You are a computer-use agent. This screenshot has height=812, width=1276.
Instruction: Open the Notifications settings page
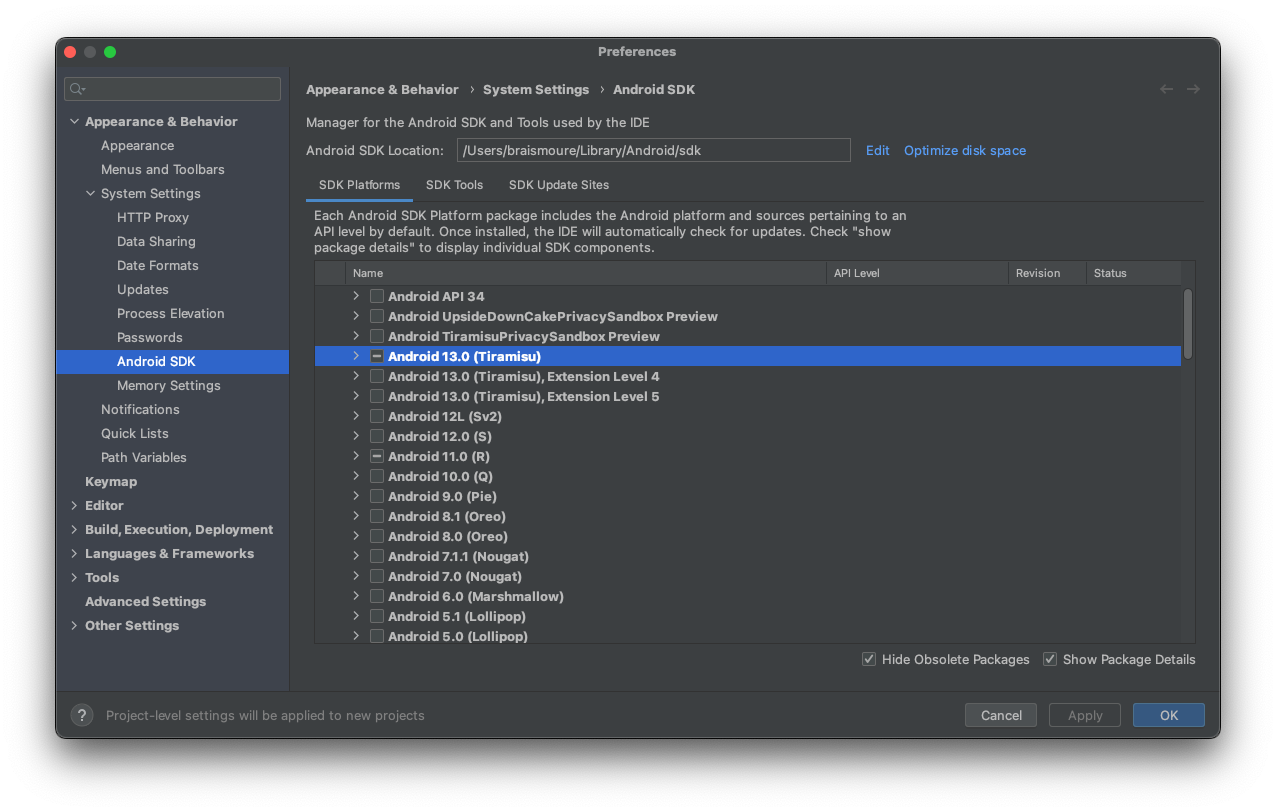[140, 409]
